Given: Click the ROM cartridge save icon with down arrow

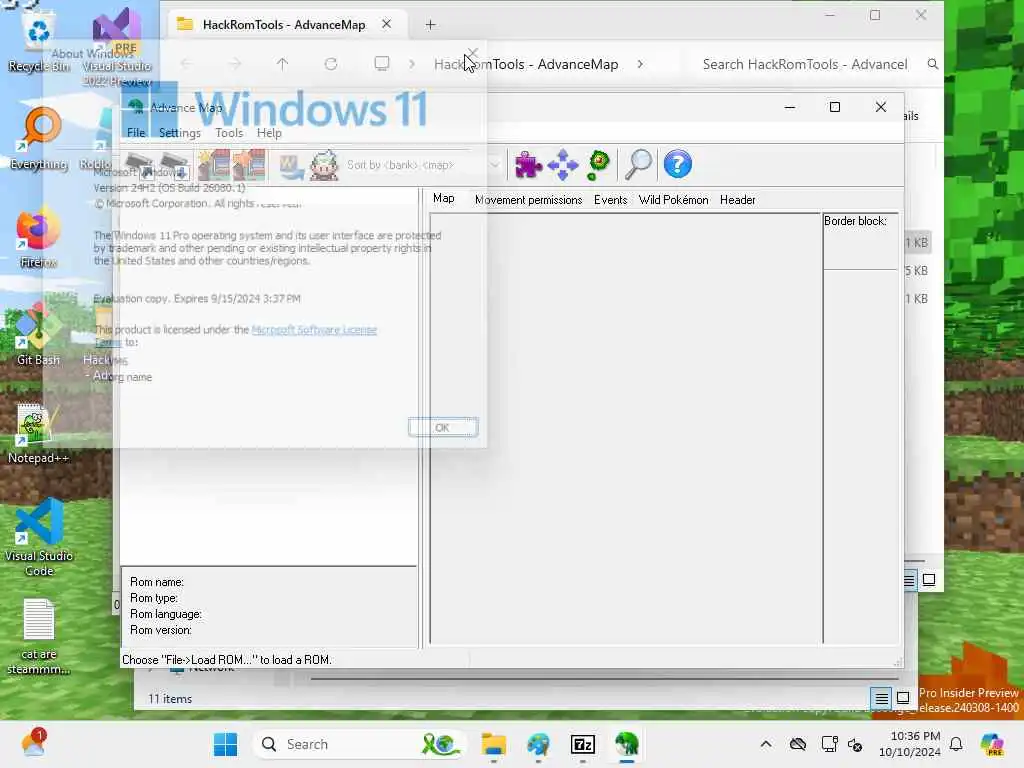Looking at the screenshot, I should pos(175,166).
